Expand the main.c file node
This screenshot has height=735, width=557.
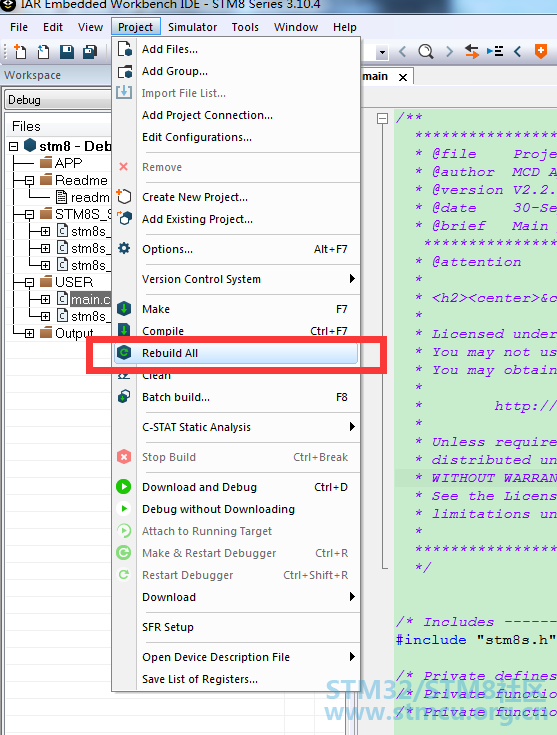[45, 299]
